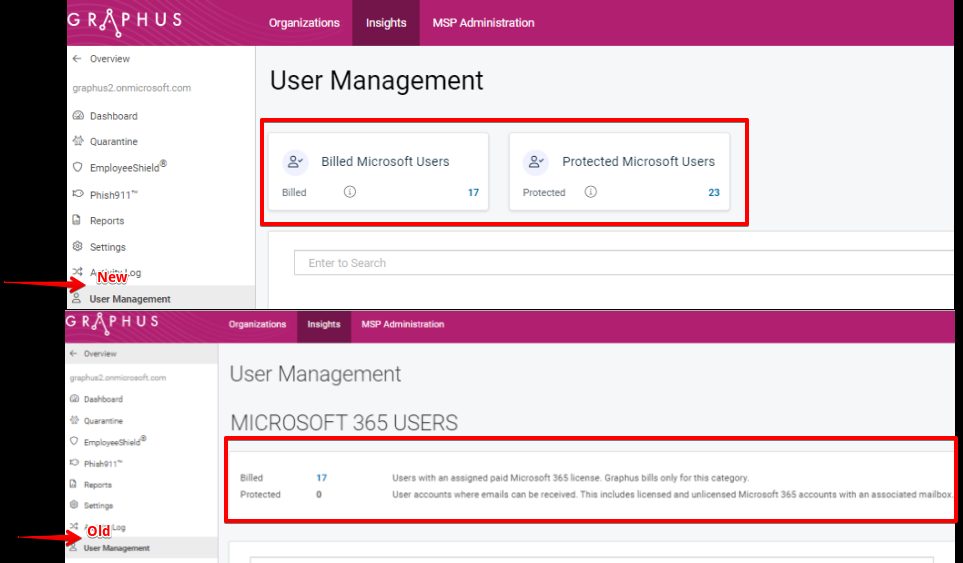Click the Billed Microsoft Users card title
Screen dimensions: 963x563
(385, 161)
